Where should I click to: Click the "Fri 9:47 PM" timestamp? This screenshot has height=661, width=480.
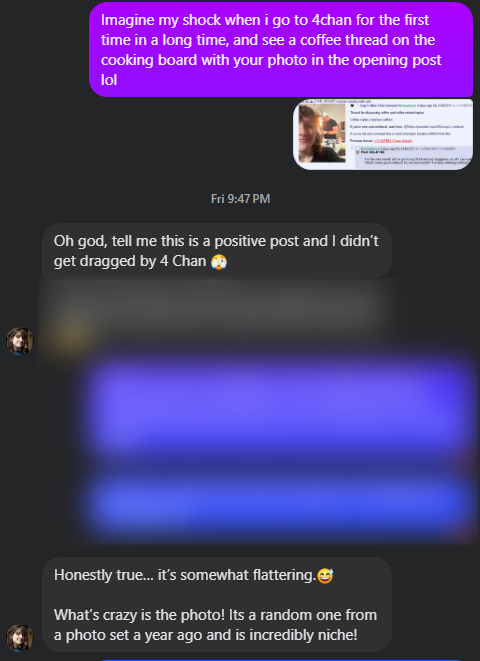[x=240, y=199]
